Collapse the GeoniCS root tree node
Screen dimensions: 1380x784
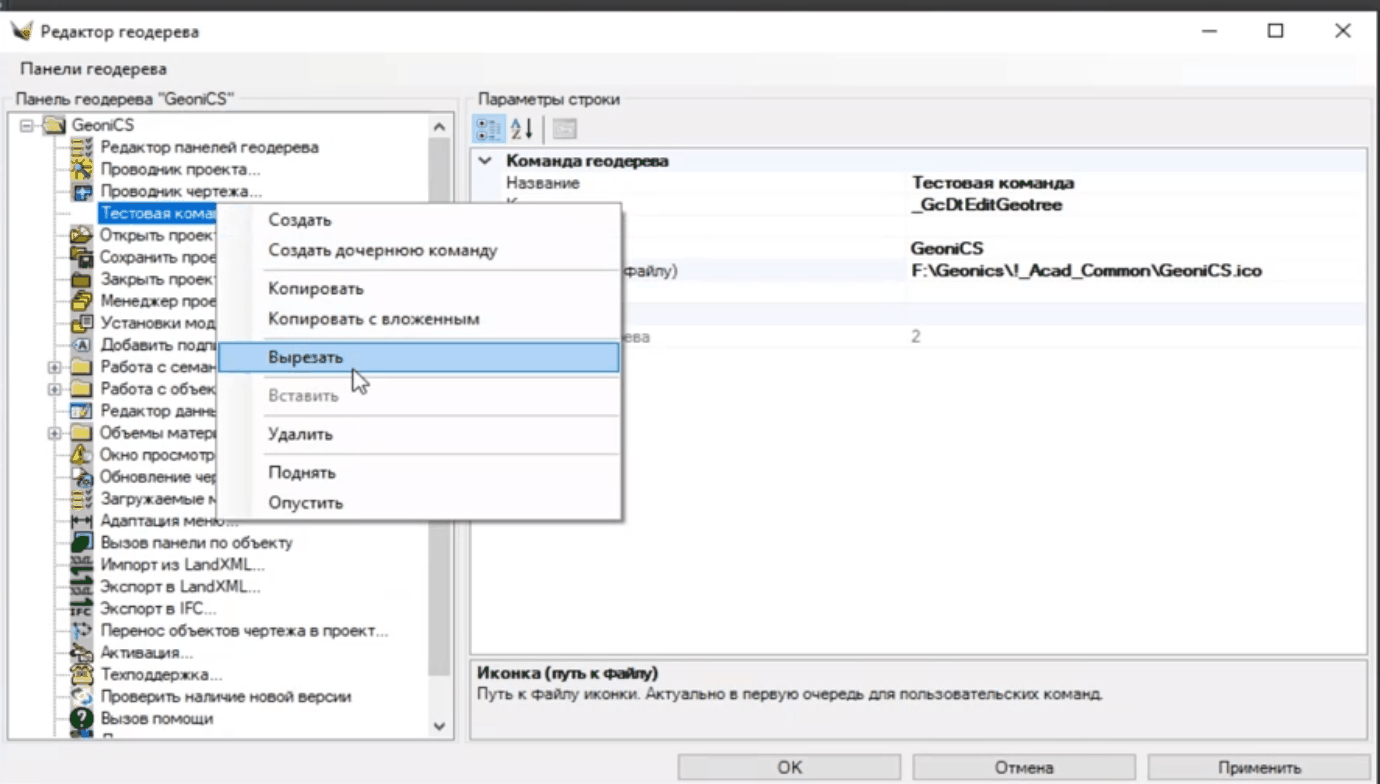26,126
